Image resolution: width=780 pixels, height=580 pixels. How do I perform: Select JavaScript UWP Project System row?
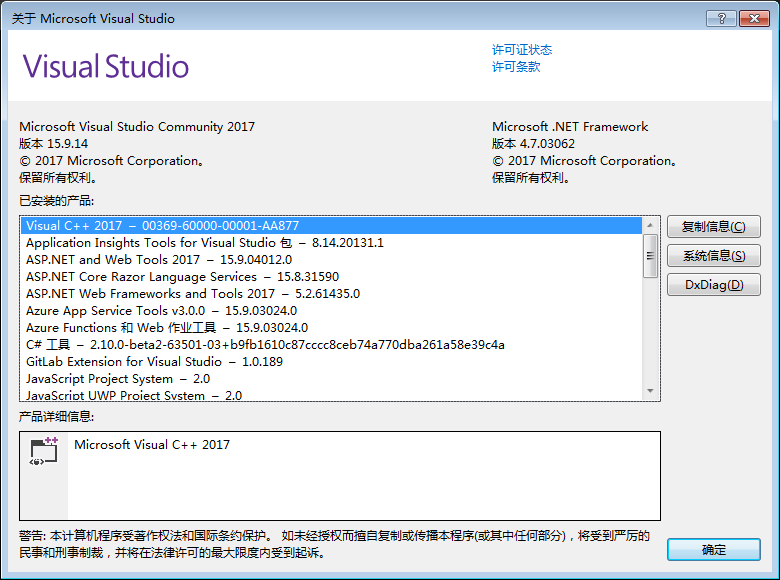coord(331,395)
